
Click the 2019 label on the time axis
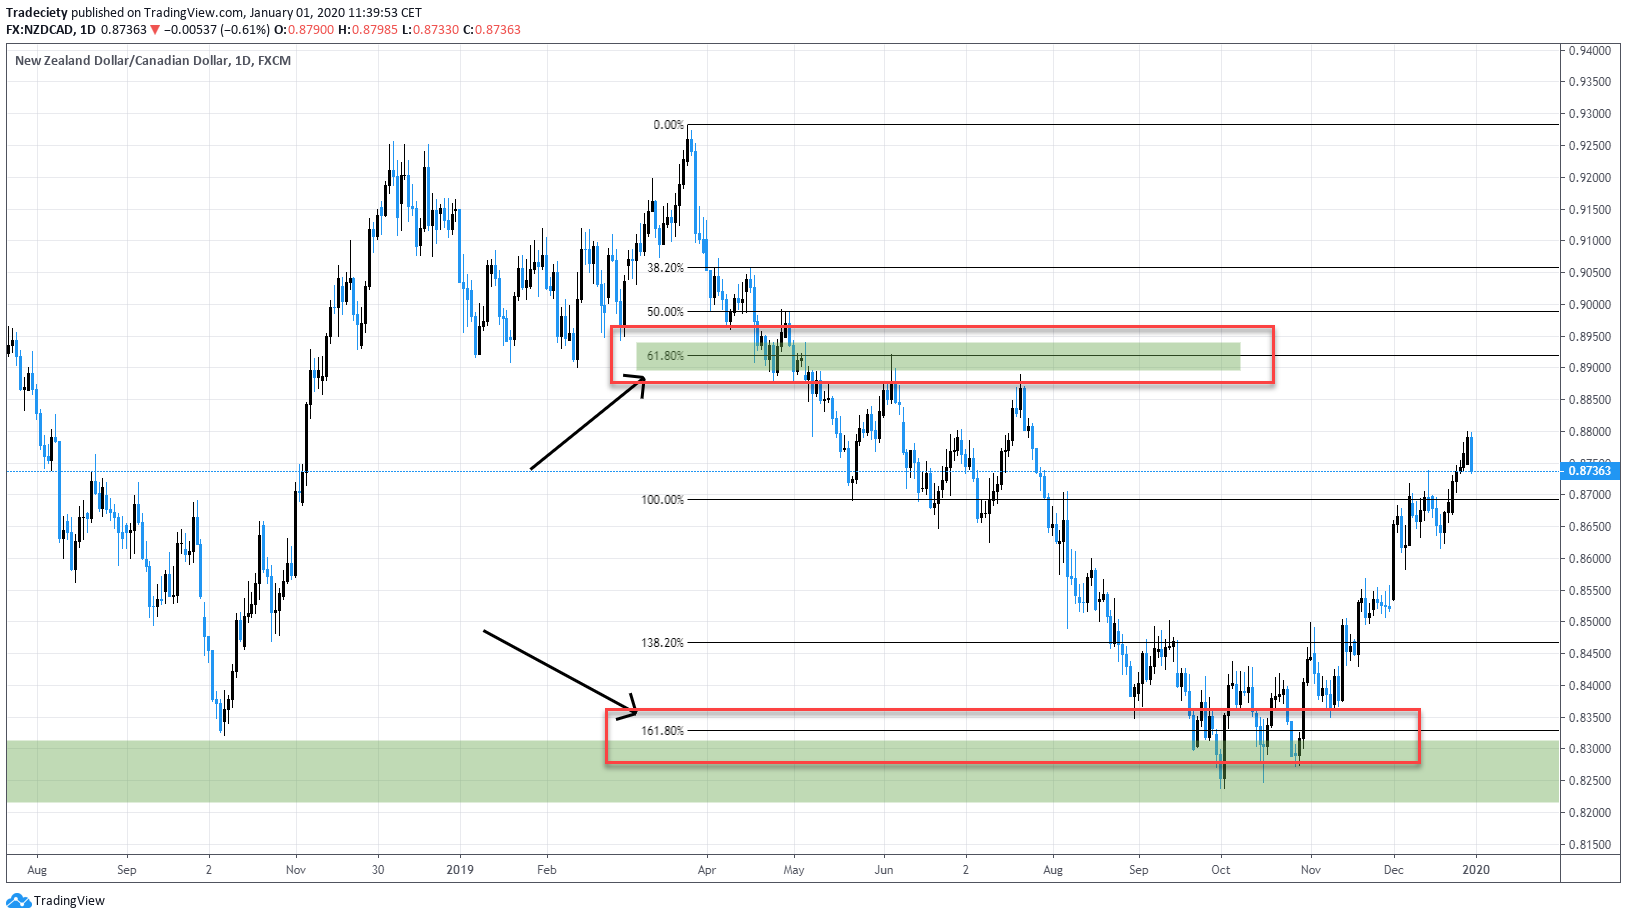[x=460, y=870]
